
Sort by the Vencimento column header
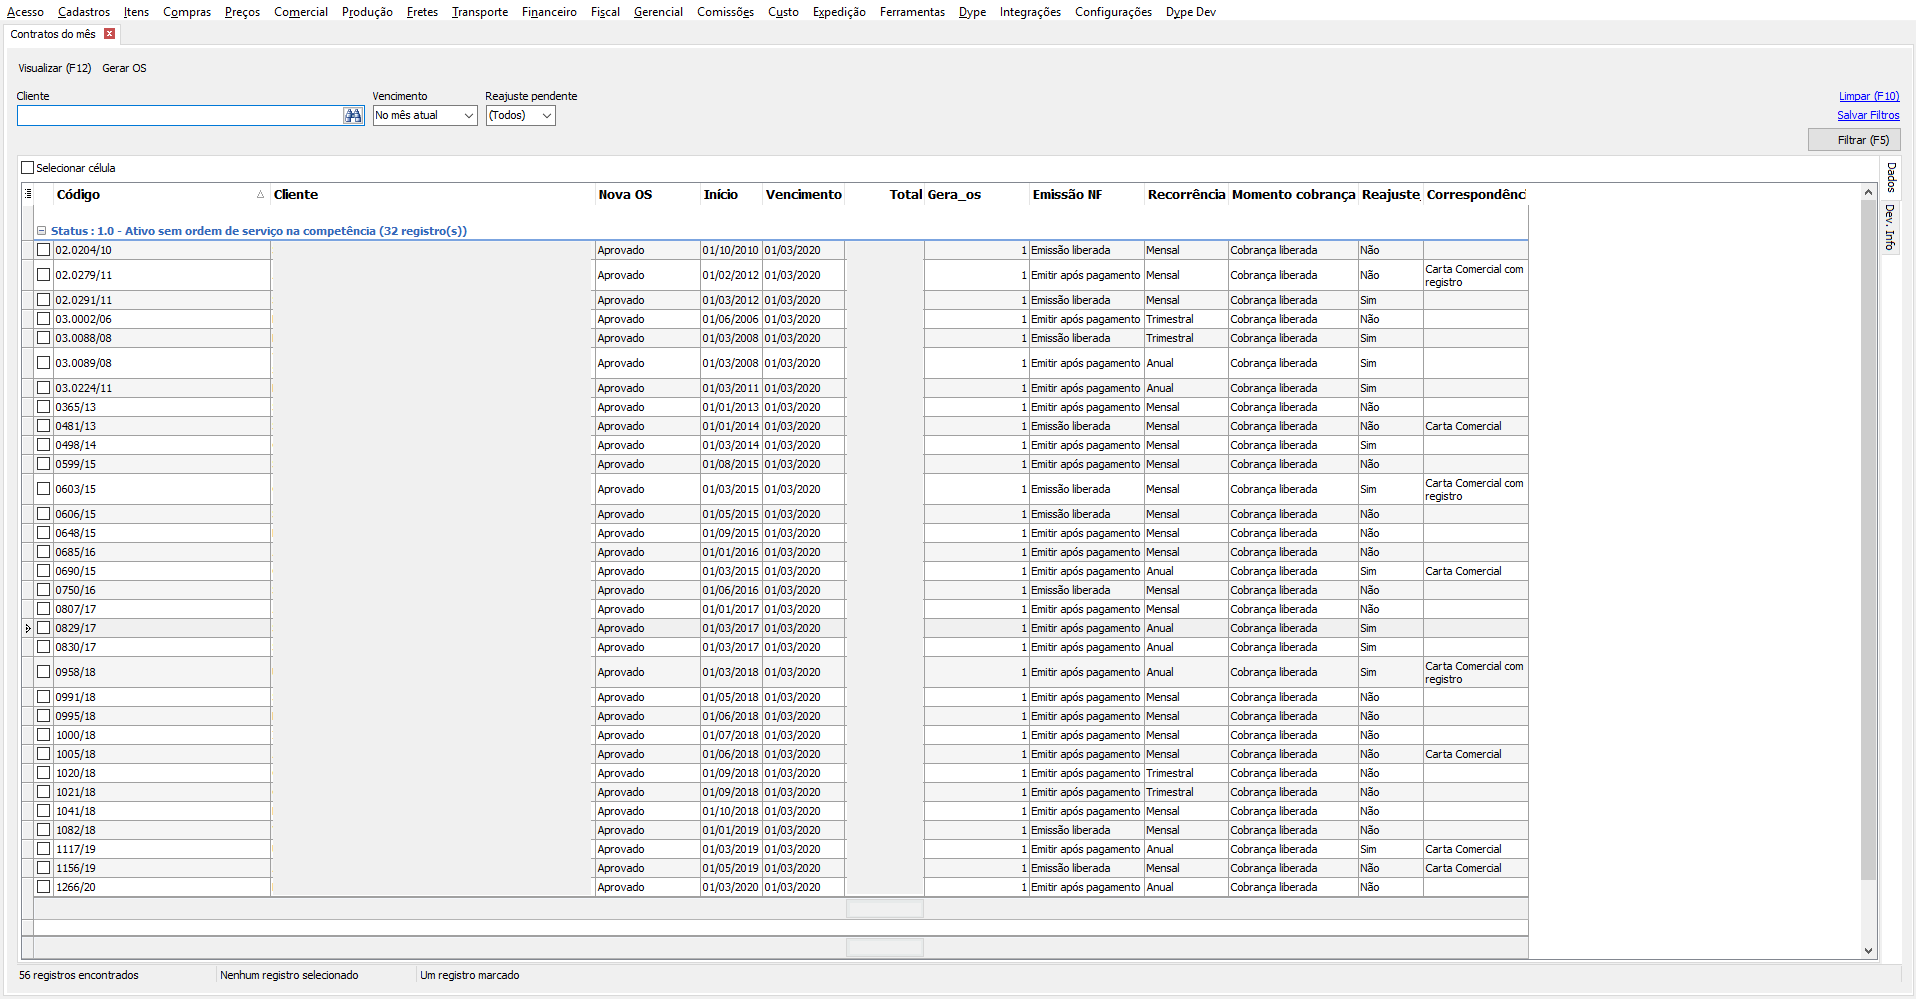(804, 195)
